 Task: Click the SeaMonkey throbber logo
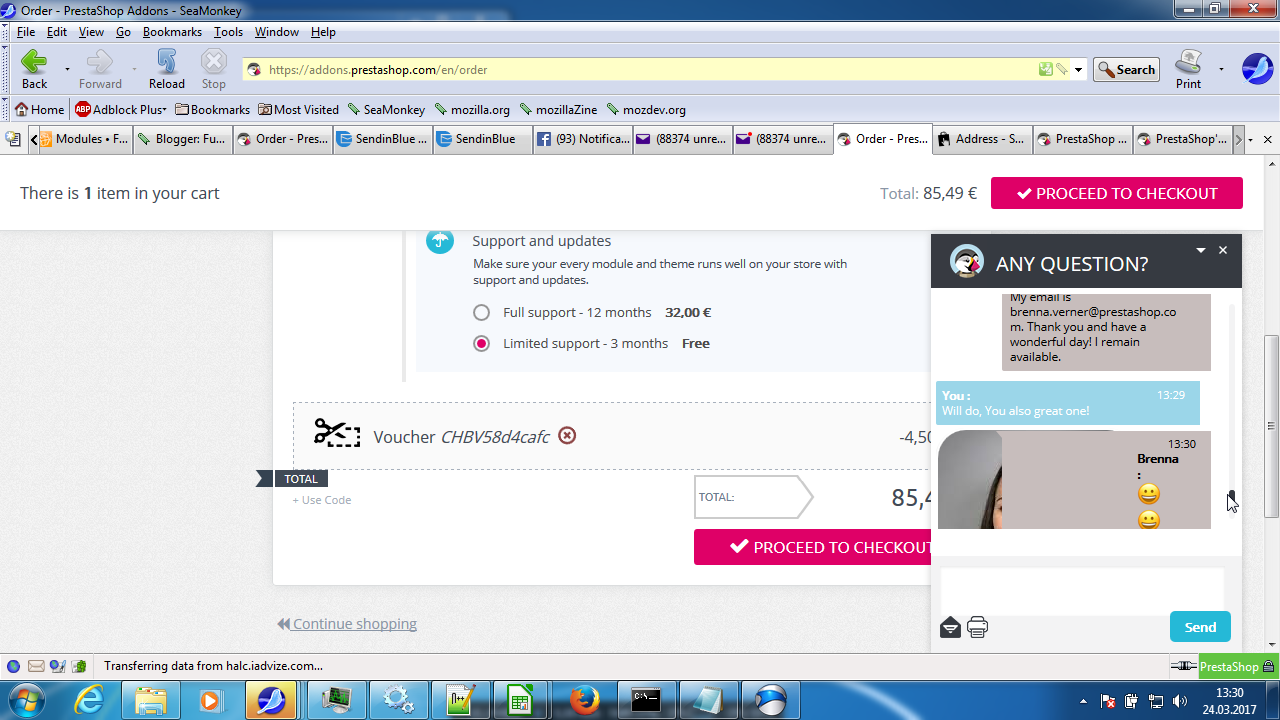click(1257, 69)
